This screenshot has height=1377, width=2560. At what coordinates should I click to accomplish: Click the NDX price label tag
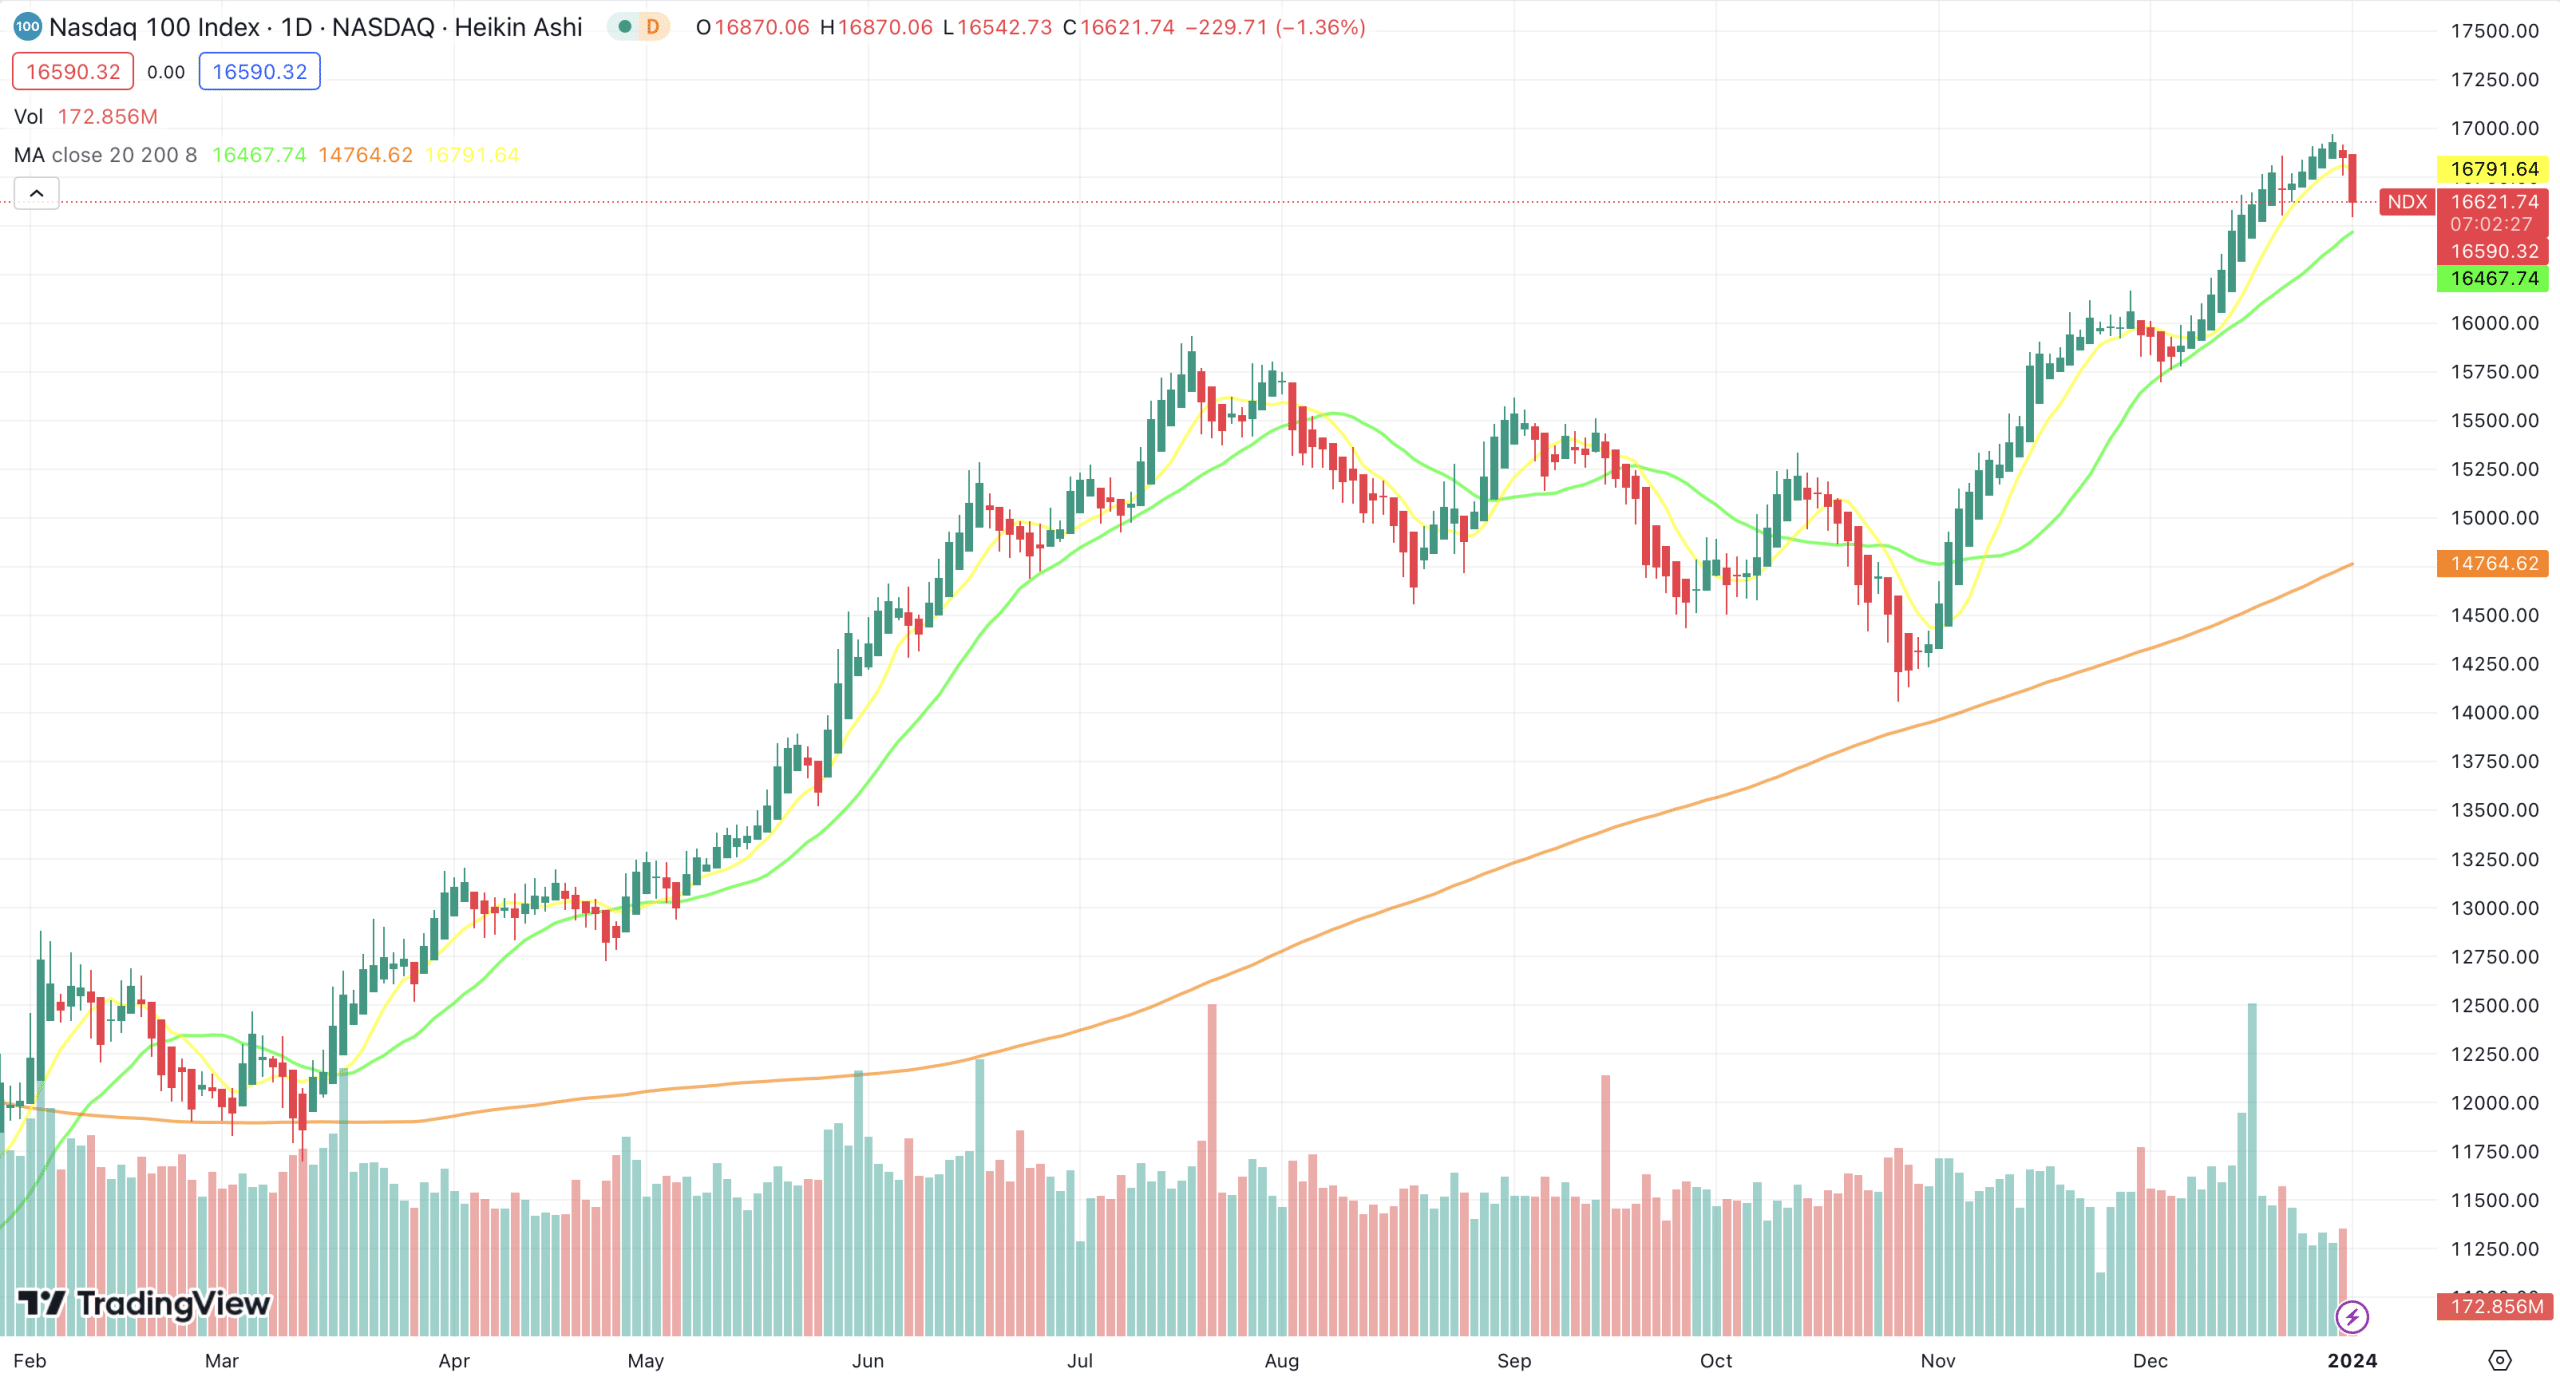[2407, 202]
